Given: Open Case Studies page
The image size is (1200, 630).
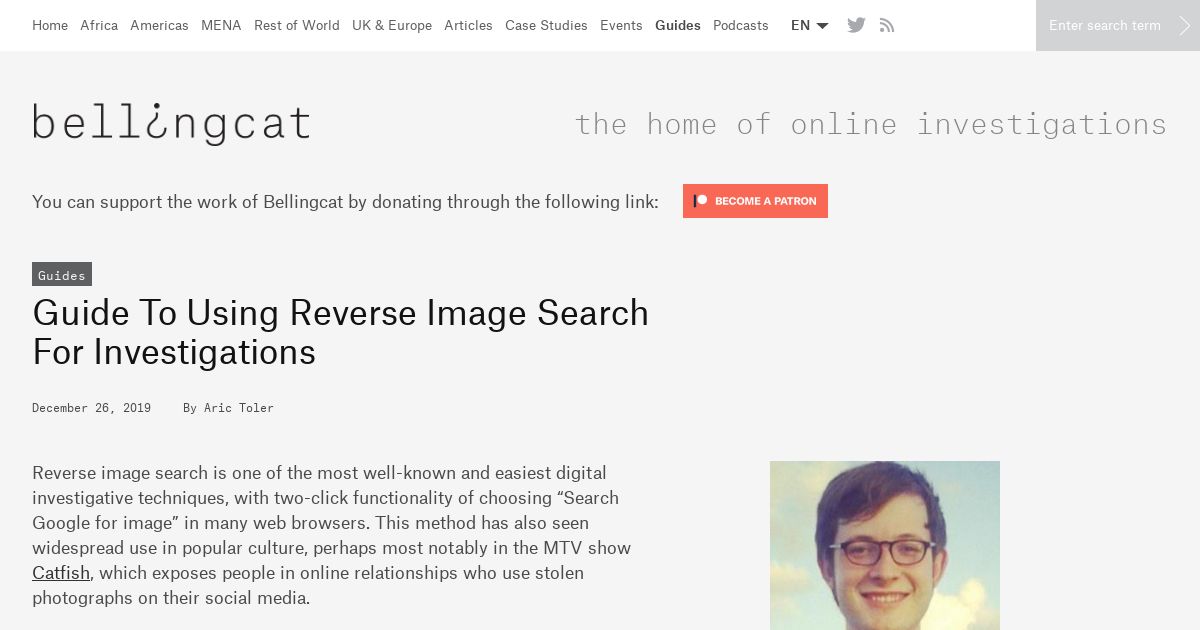Looking at the screenshot, I should coord(546,25).
